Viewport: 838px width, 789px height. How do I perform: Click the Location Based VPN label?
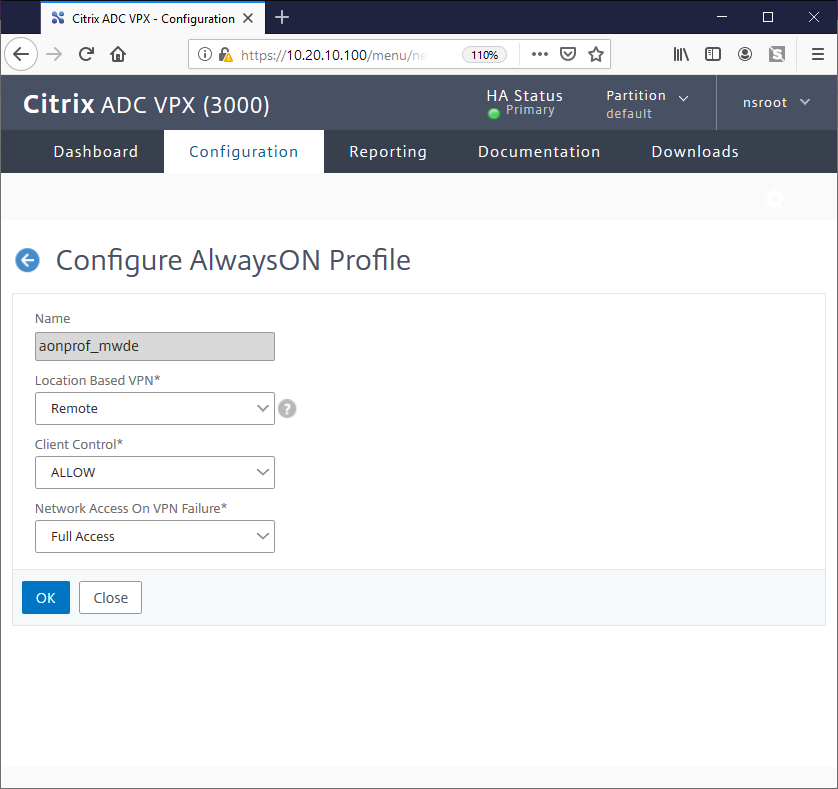(x=98, y=380)
